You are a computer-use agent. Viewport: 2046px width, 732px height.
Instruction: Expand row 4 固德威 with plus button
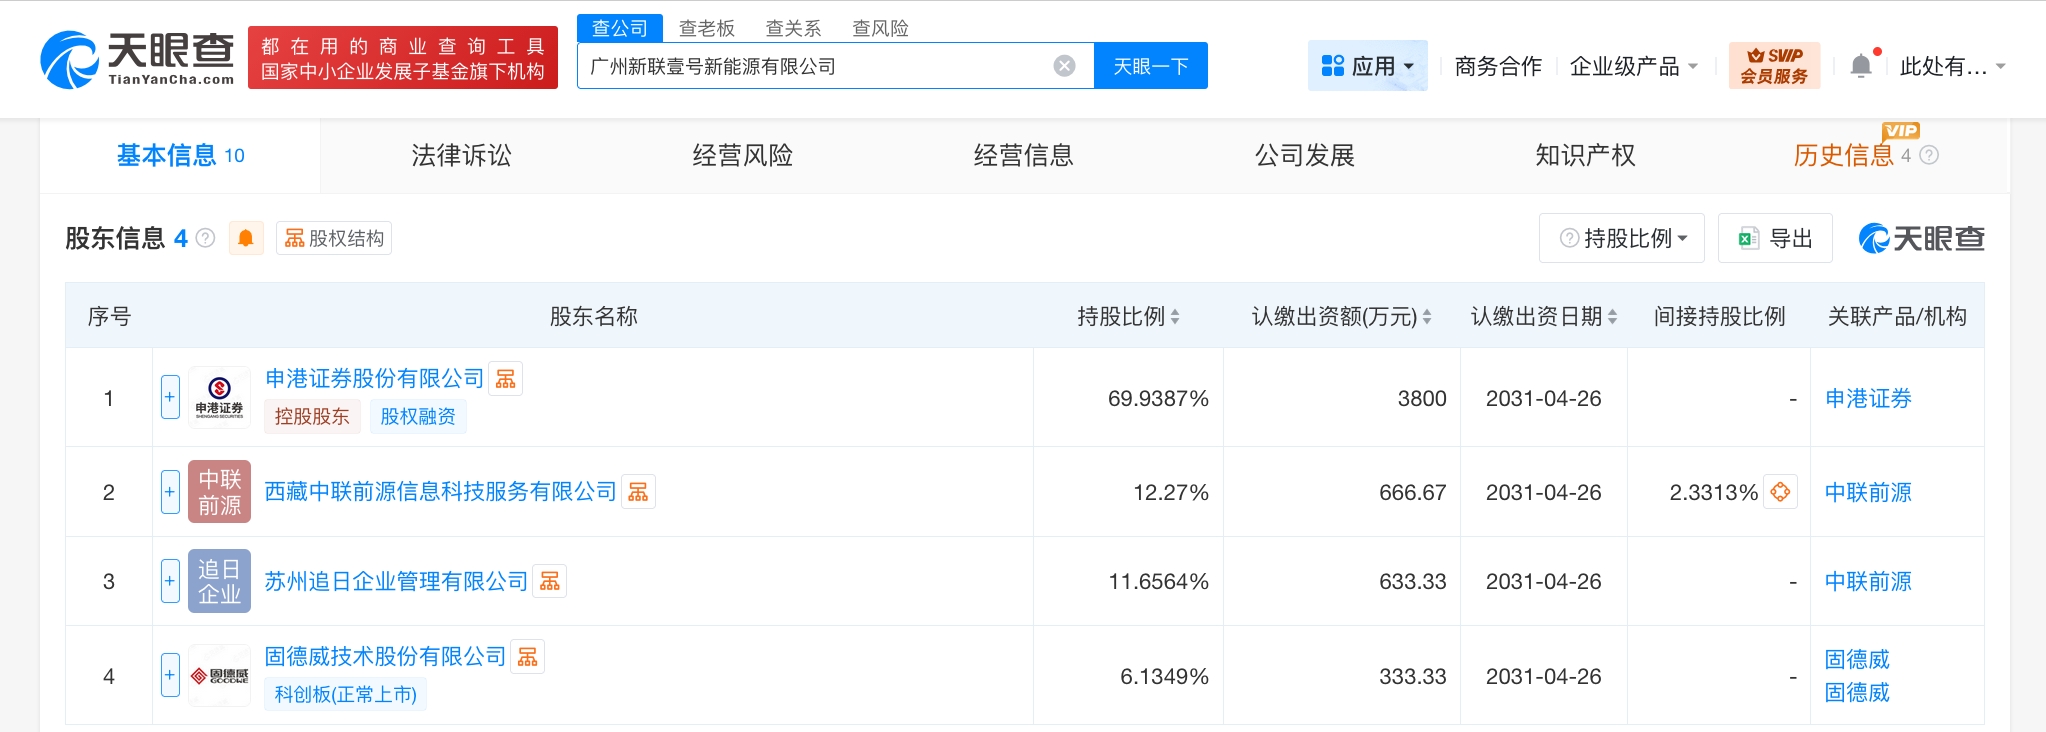pyautogui.click(x=170, y=675)
